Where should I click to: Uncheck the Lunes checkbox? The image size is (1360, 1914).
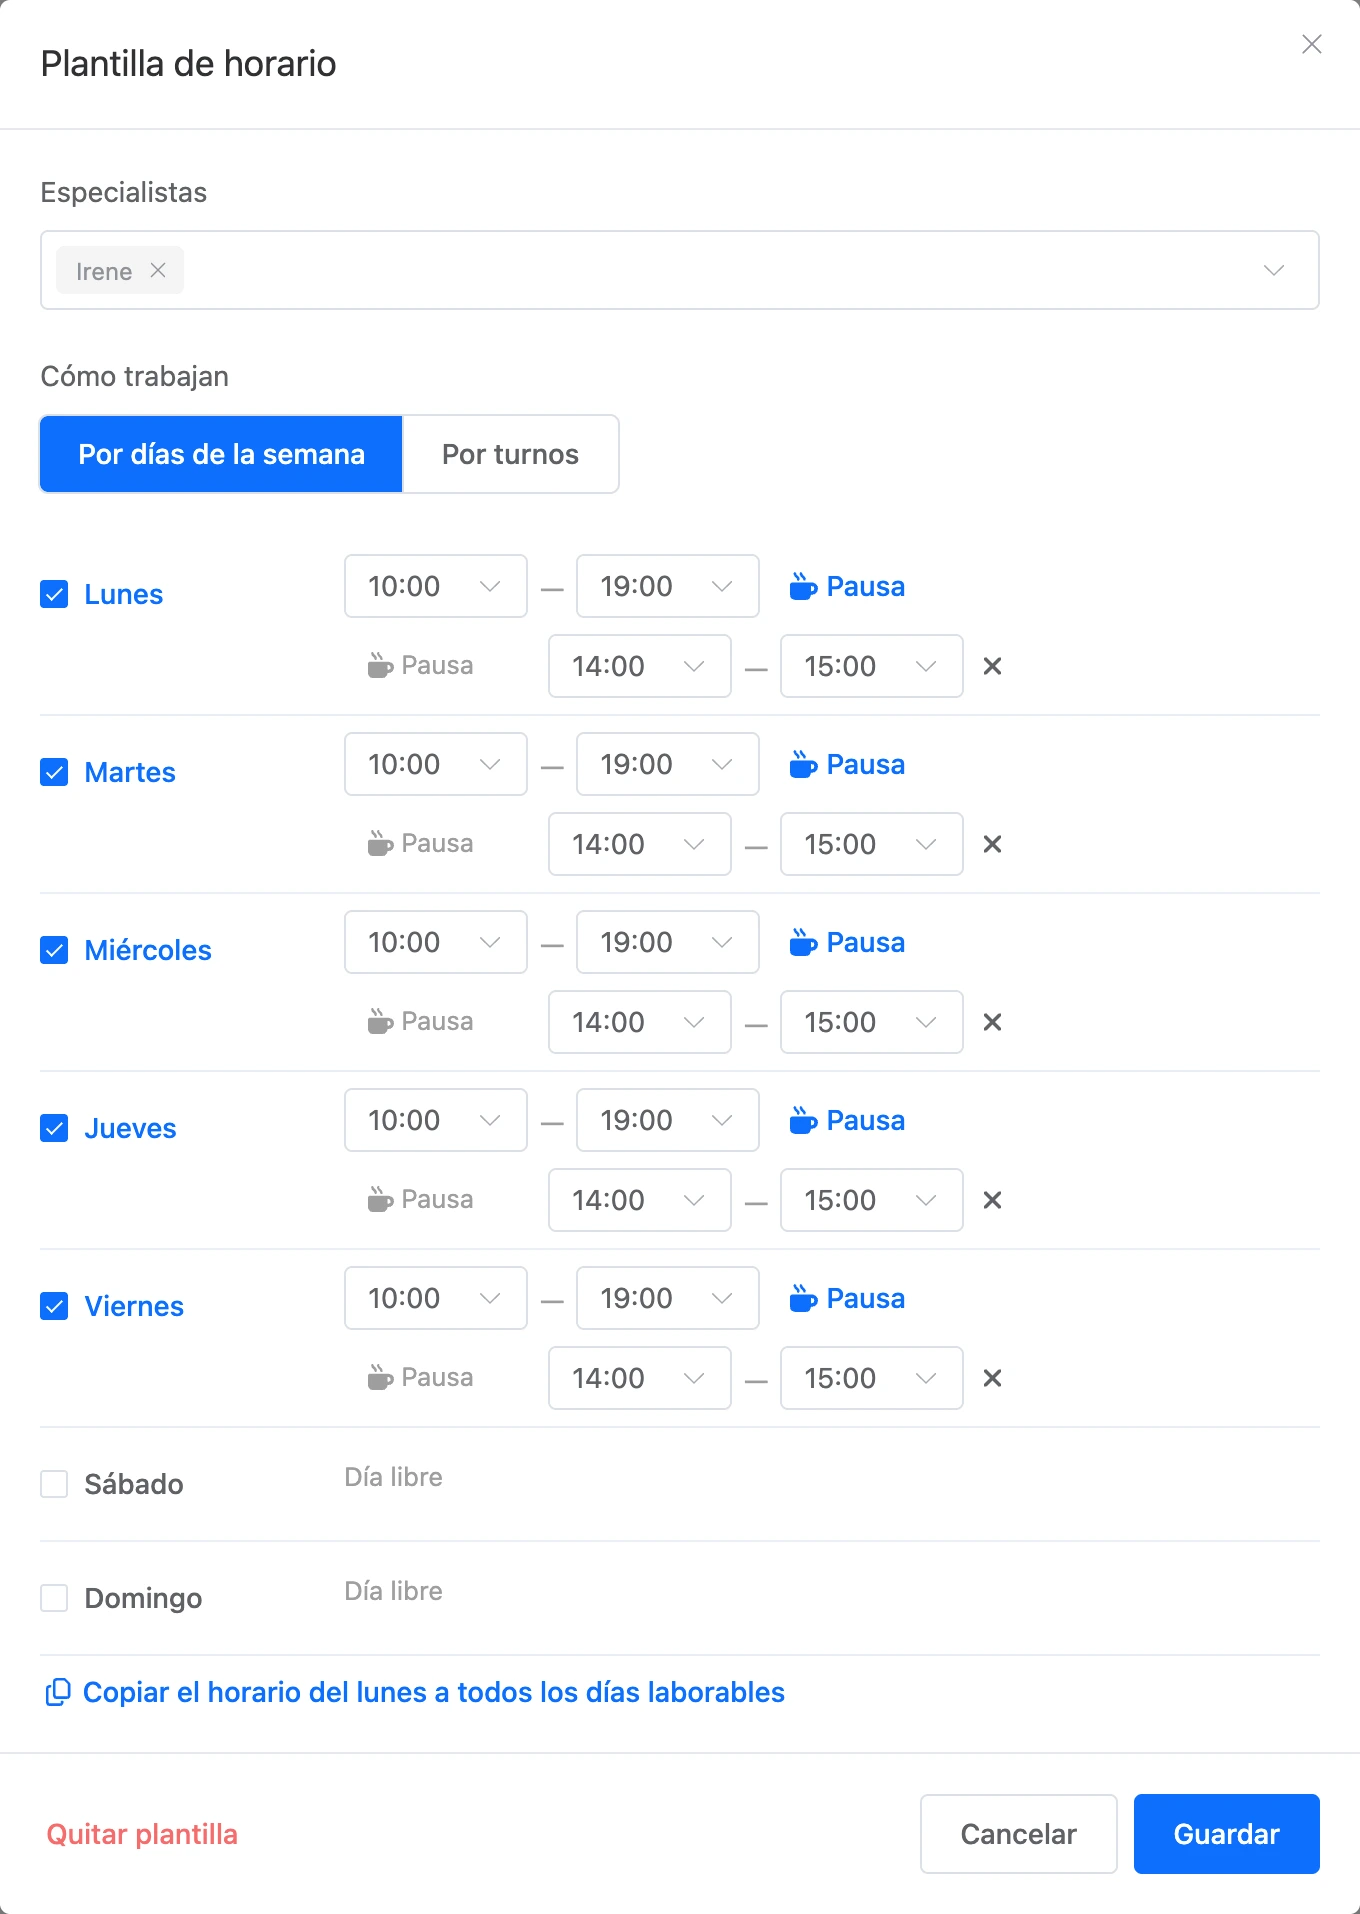point(54,594)
